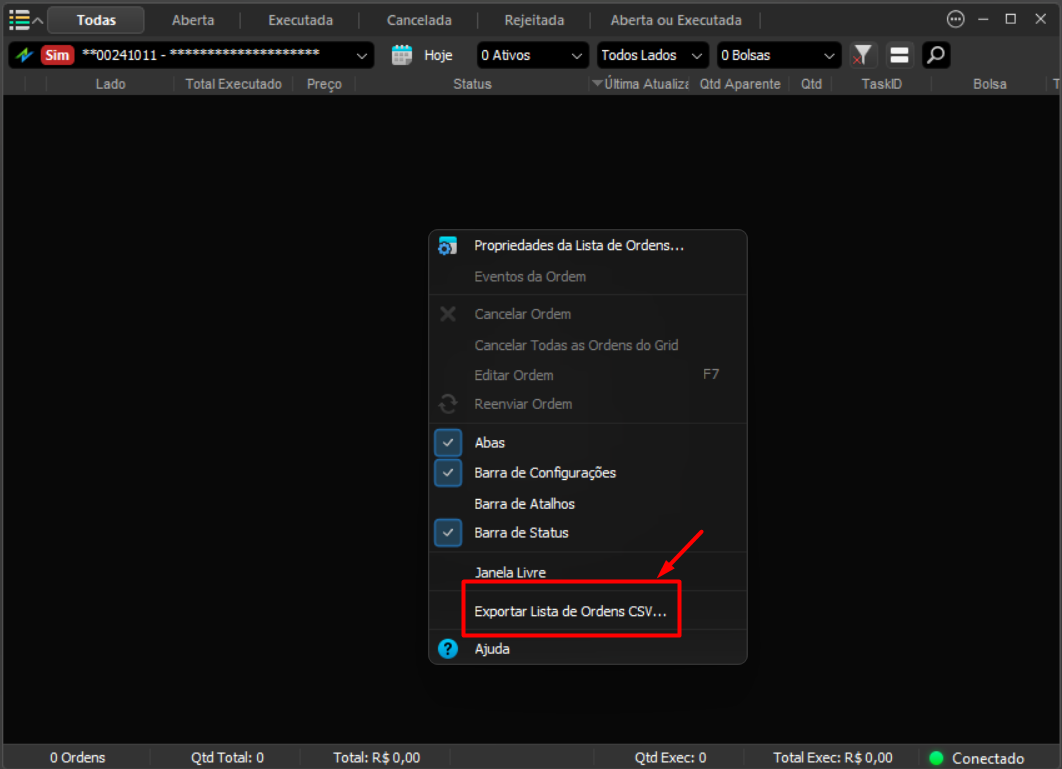Expand the 0 Ativos dropdown
This screenshot has width=1062, height=769.
[532, 55]
